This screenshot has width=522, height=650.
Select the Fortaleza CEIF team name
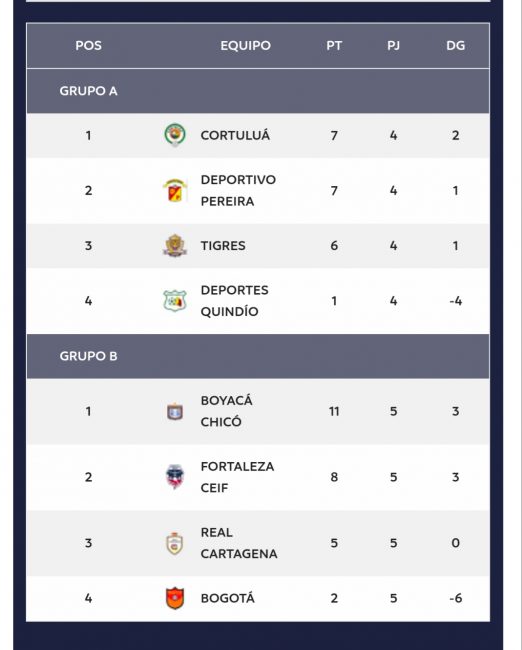[x=237, y=477]
